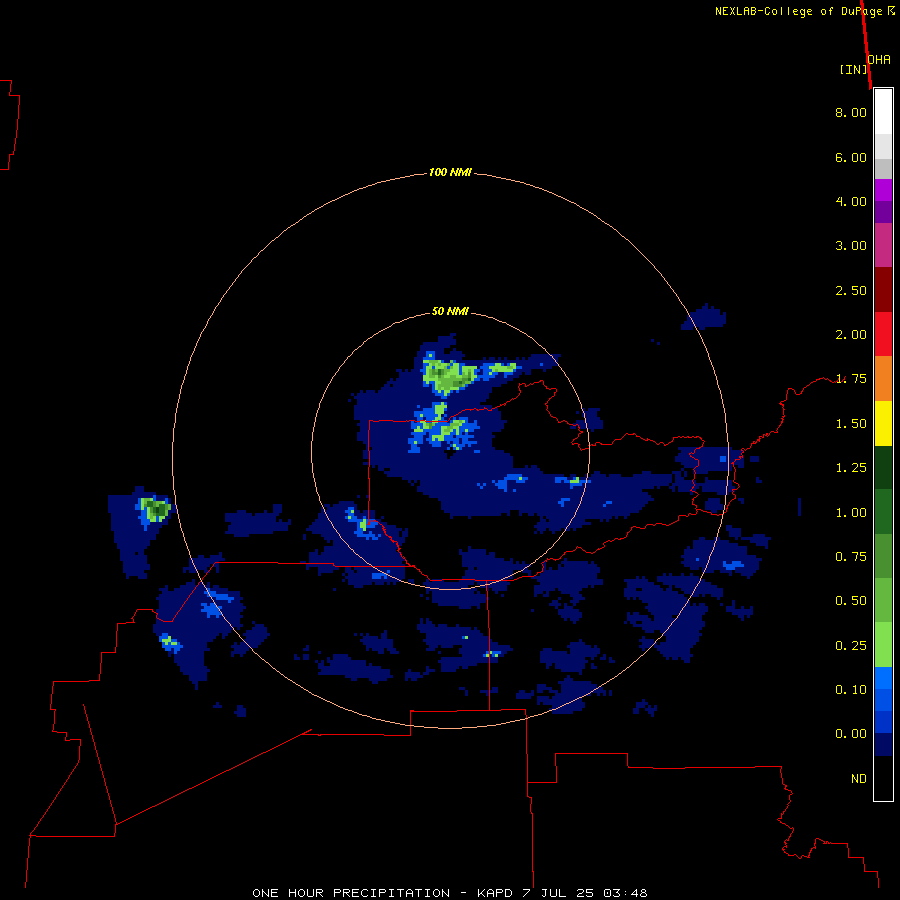Select the 0.10 legend value
900x900 pixels.
[851, 690]
